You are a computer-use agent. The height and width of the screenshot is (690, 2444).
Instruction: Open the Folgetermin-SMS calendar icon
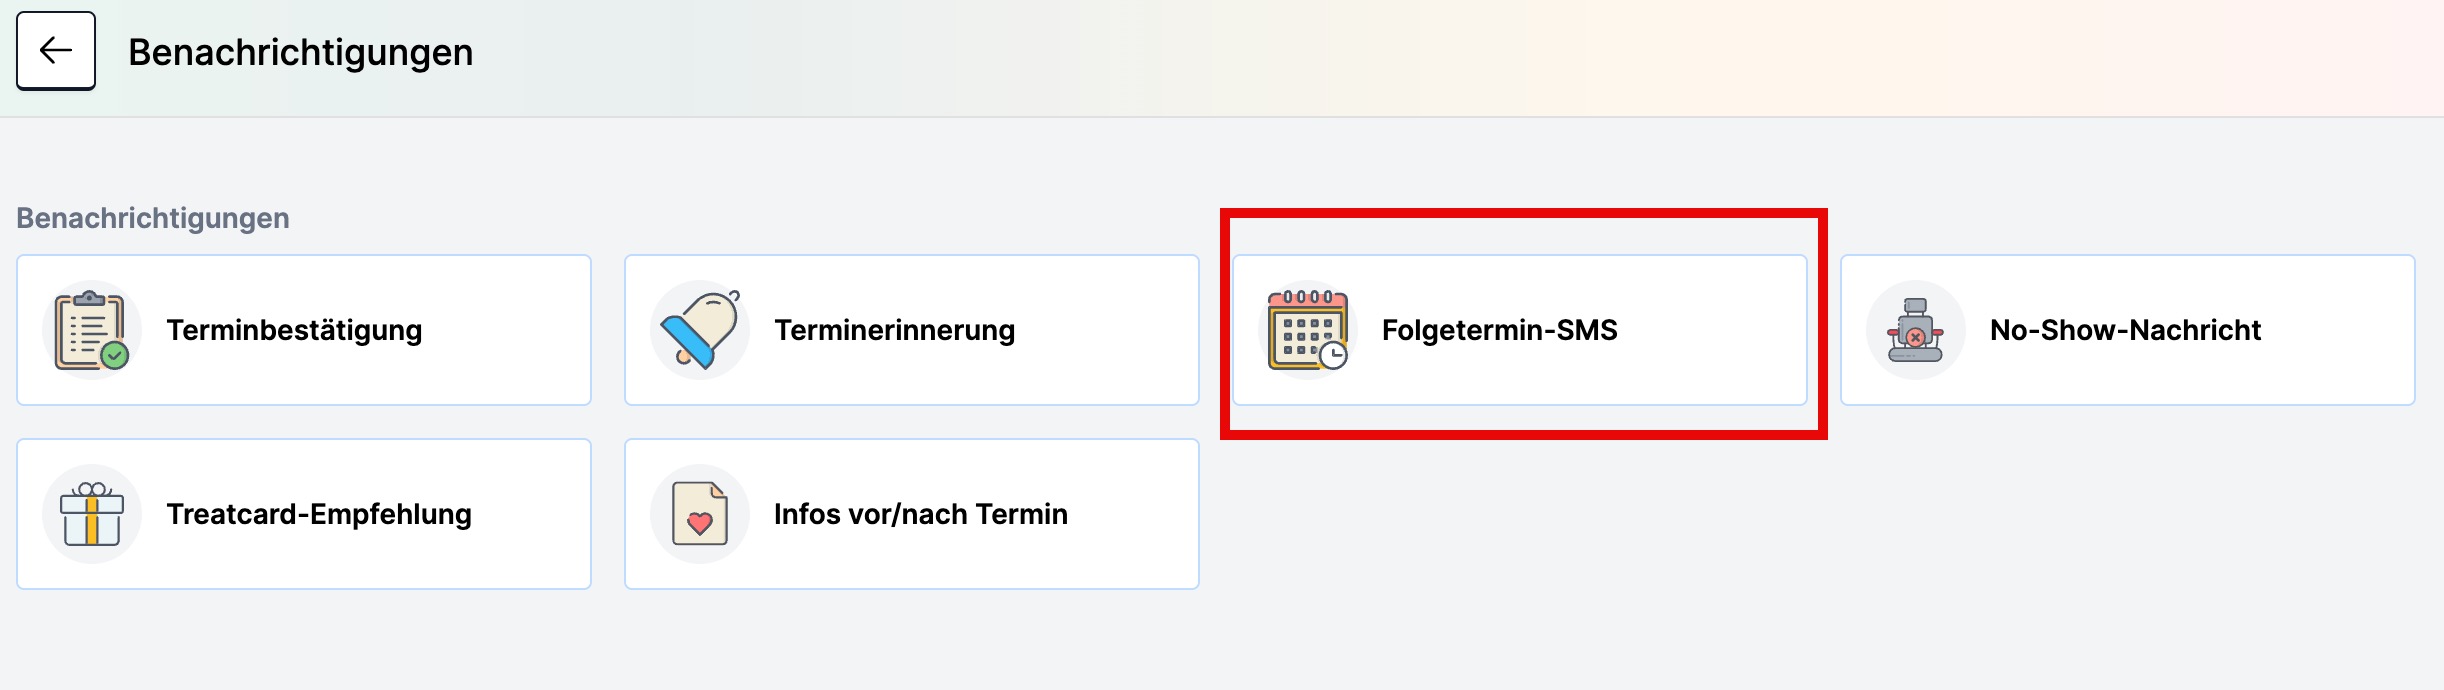tap(1308, 330)
